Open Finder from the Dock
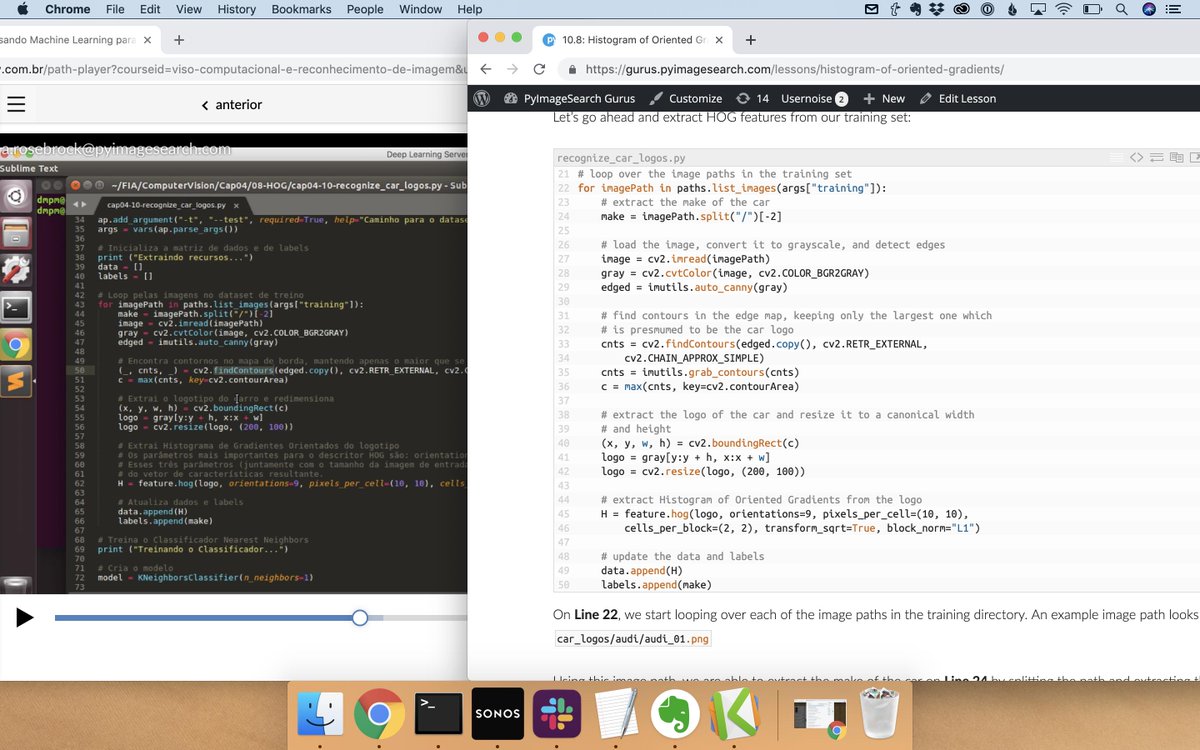Screen dimensions: 1200x750 coord(321,714)
